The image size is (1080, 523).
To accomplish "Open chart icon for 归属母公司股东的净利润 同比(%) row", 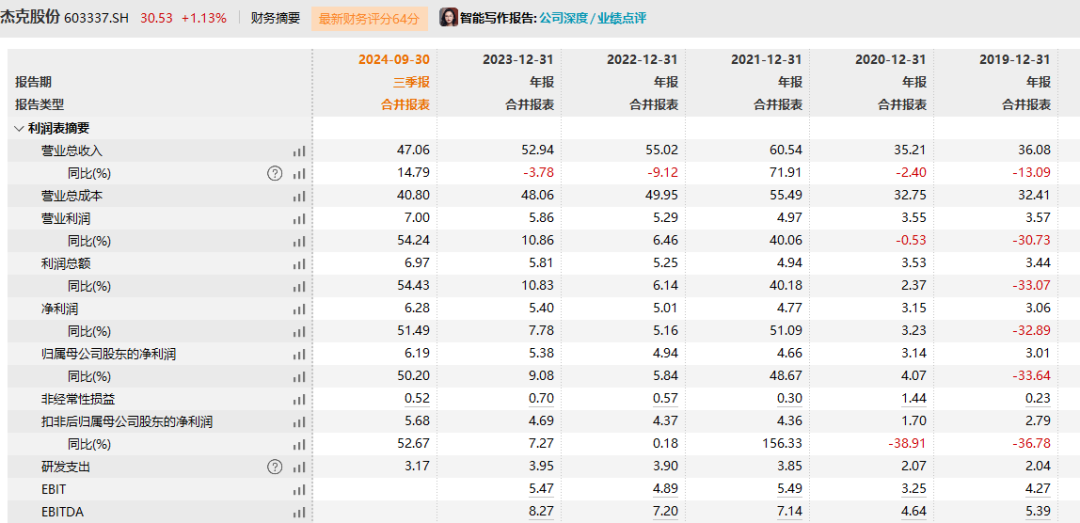I will click(x=298, y=377).
